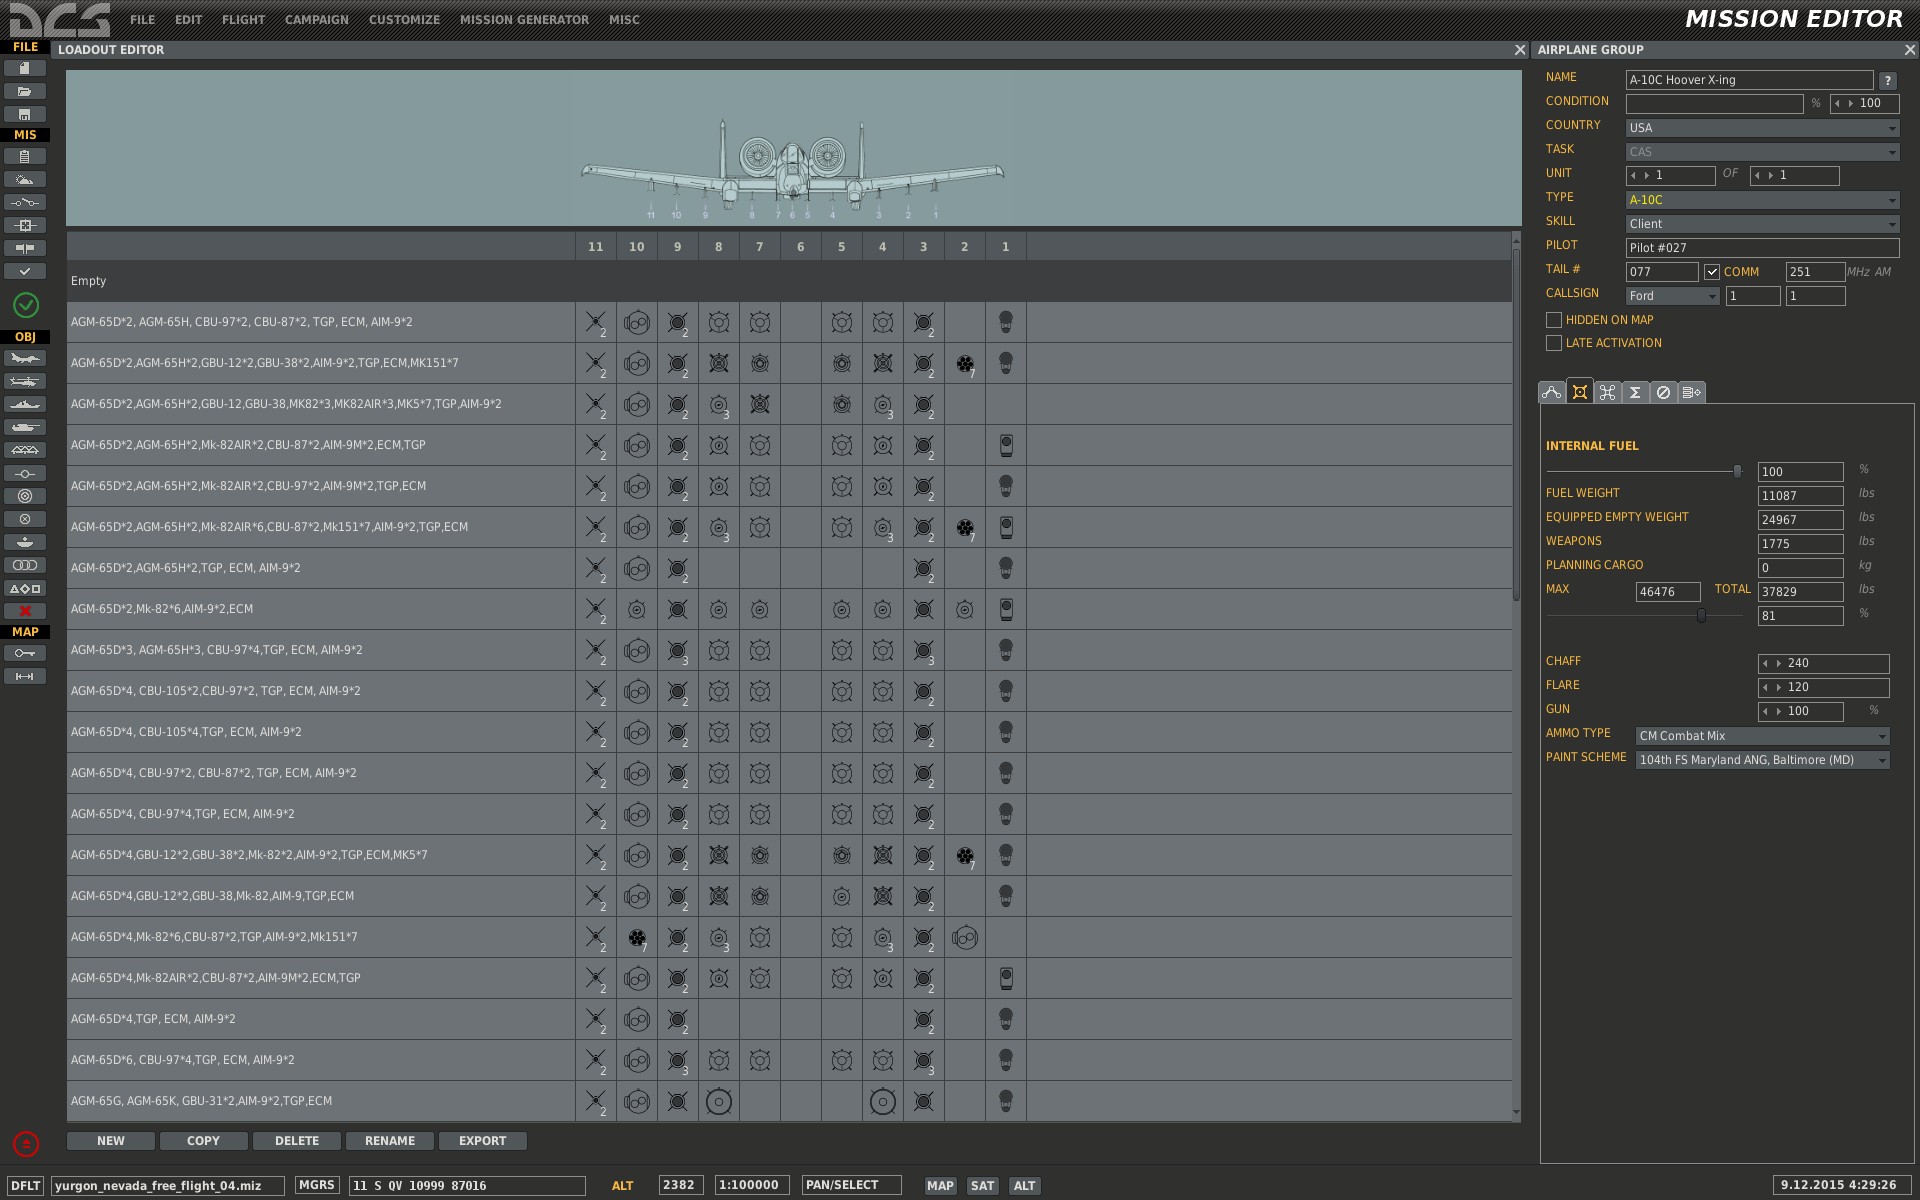Click the weather settings sidebar icon
Screen dimensions: 1920x1200
coord(25,180)
